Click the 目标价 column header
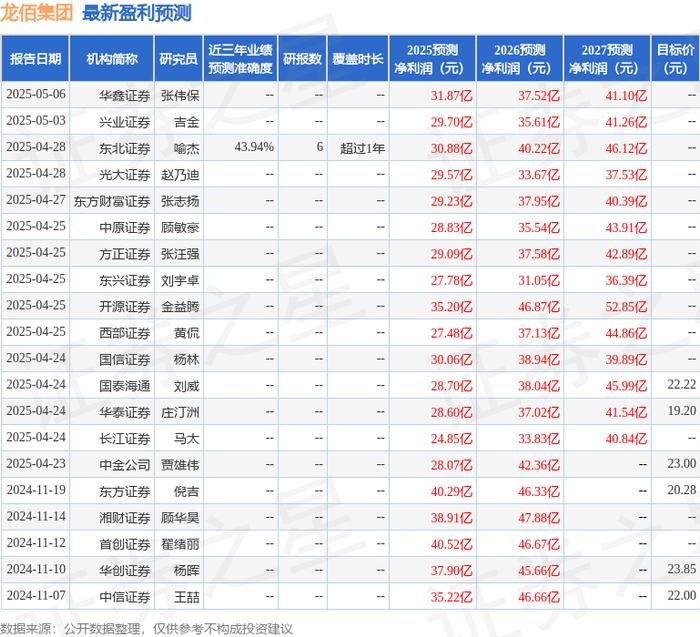The width and height of the screenshot is (700, 637). click(675, 58)
